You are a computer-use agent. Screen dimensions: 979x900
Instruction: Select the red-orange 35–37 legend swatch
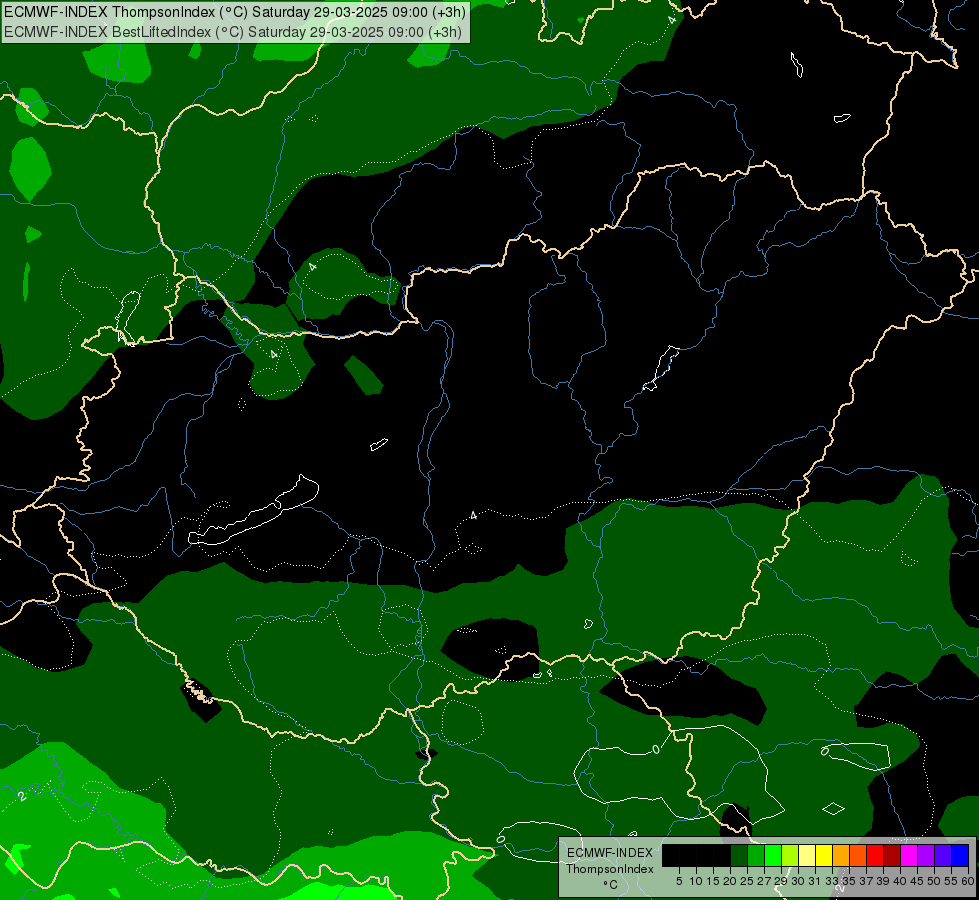tap(858, 855)
